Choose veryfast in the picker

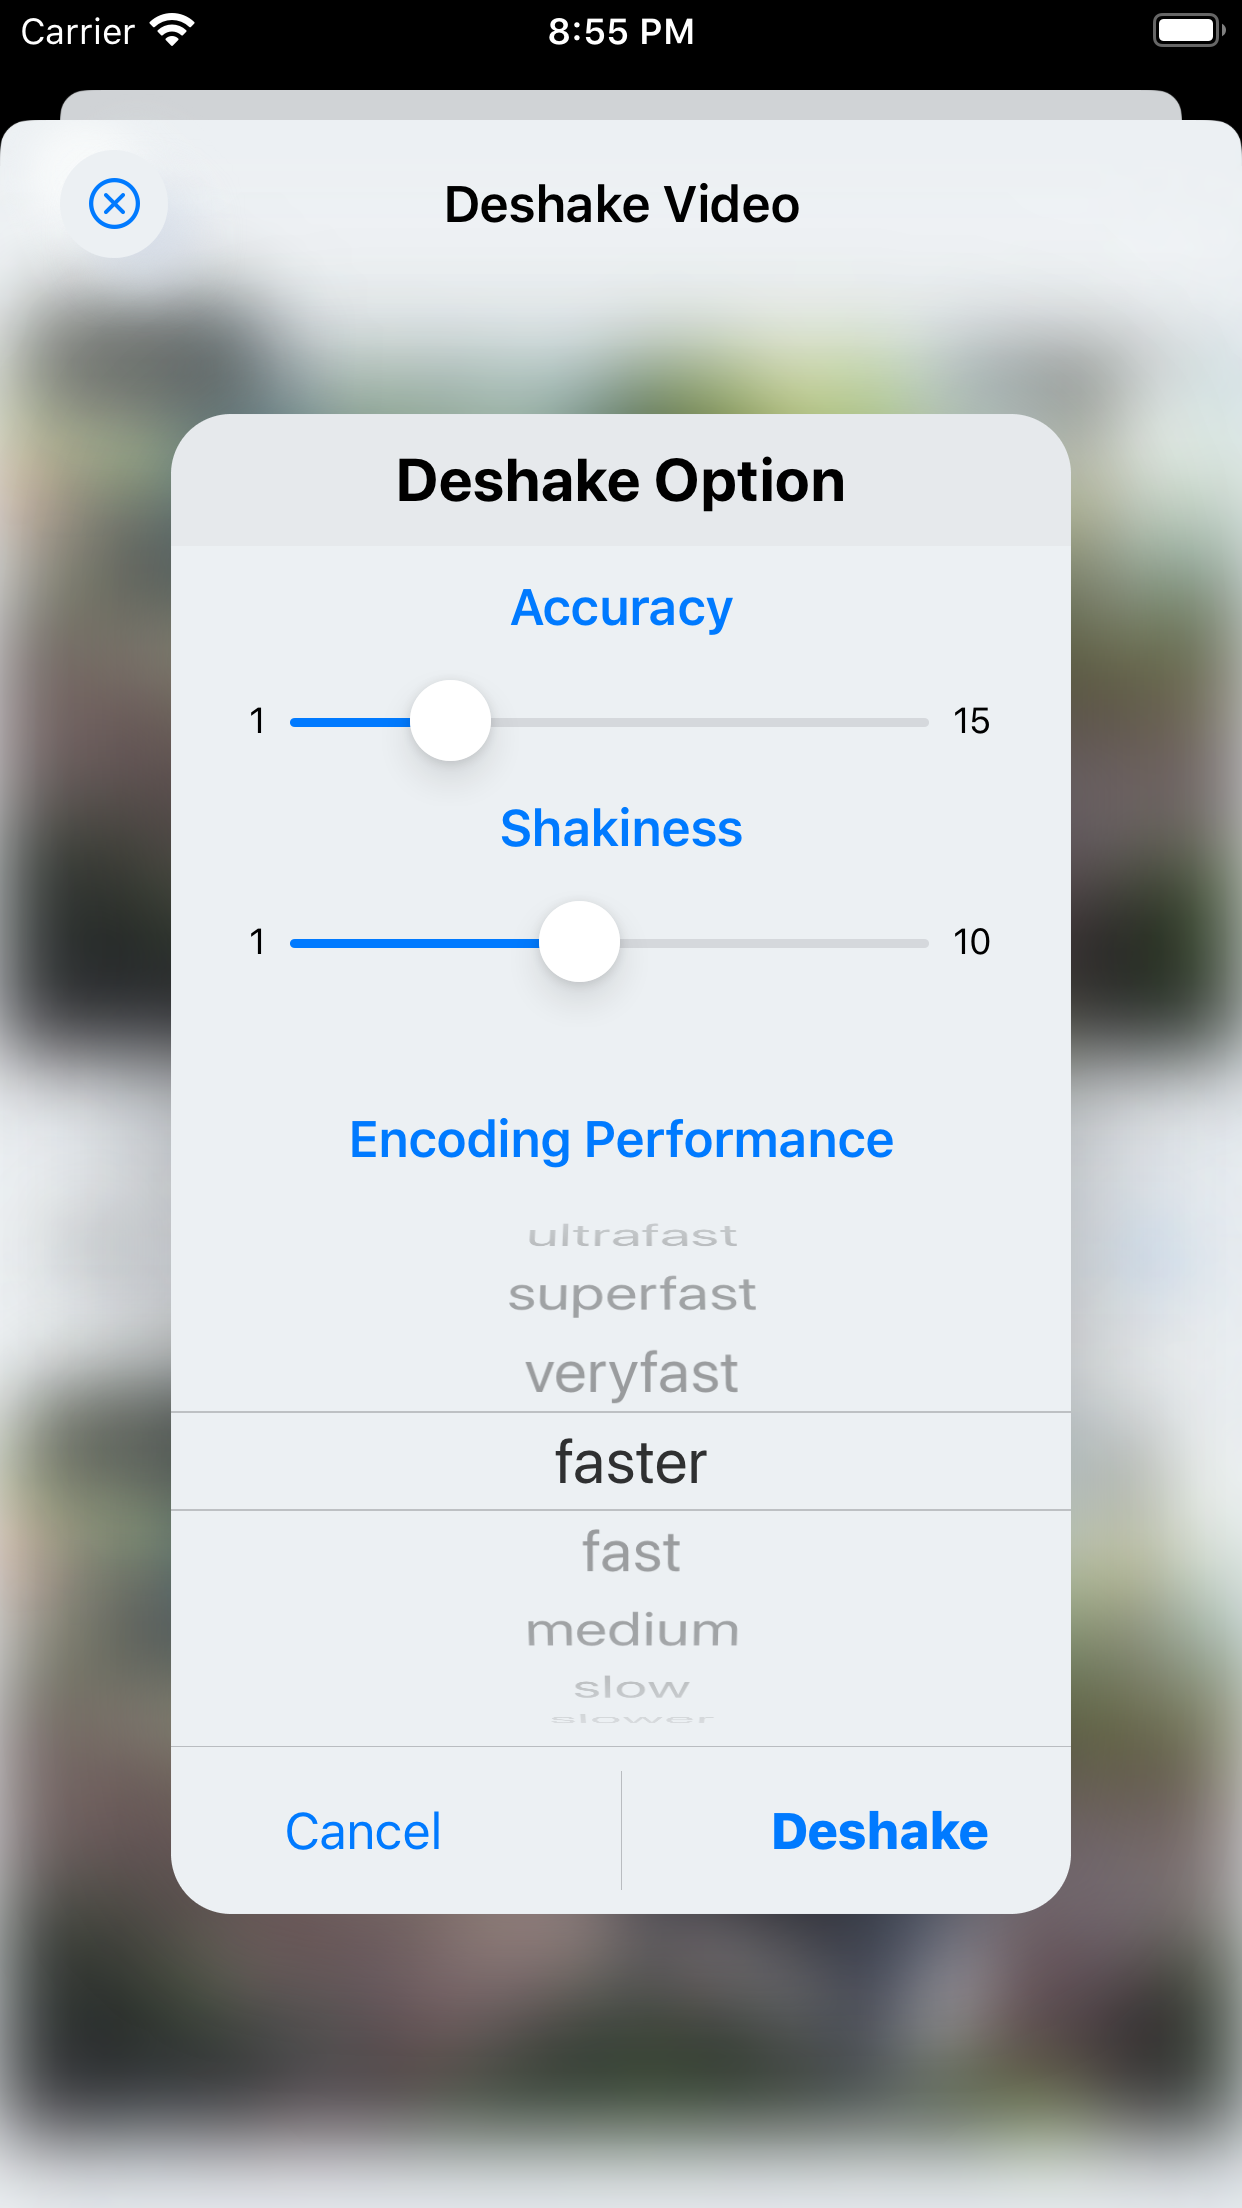click(632, 1373)
